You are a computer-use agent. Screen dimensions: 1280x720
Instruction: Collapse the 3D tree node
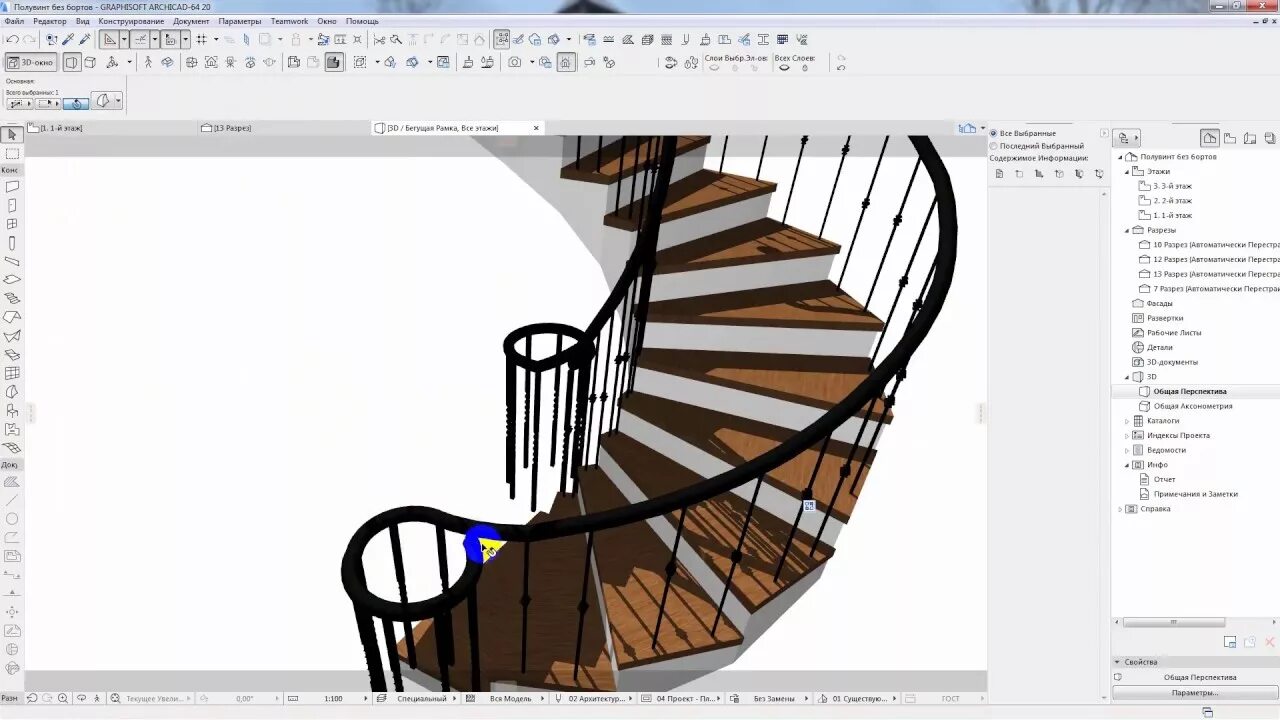click(1126, 377)
